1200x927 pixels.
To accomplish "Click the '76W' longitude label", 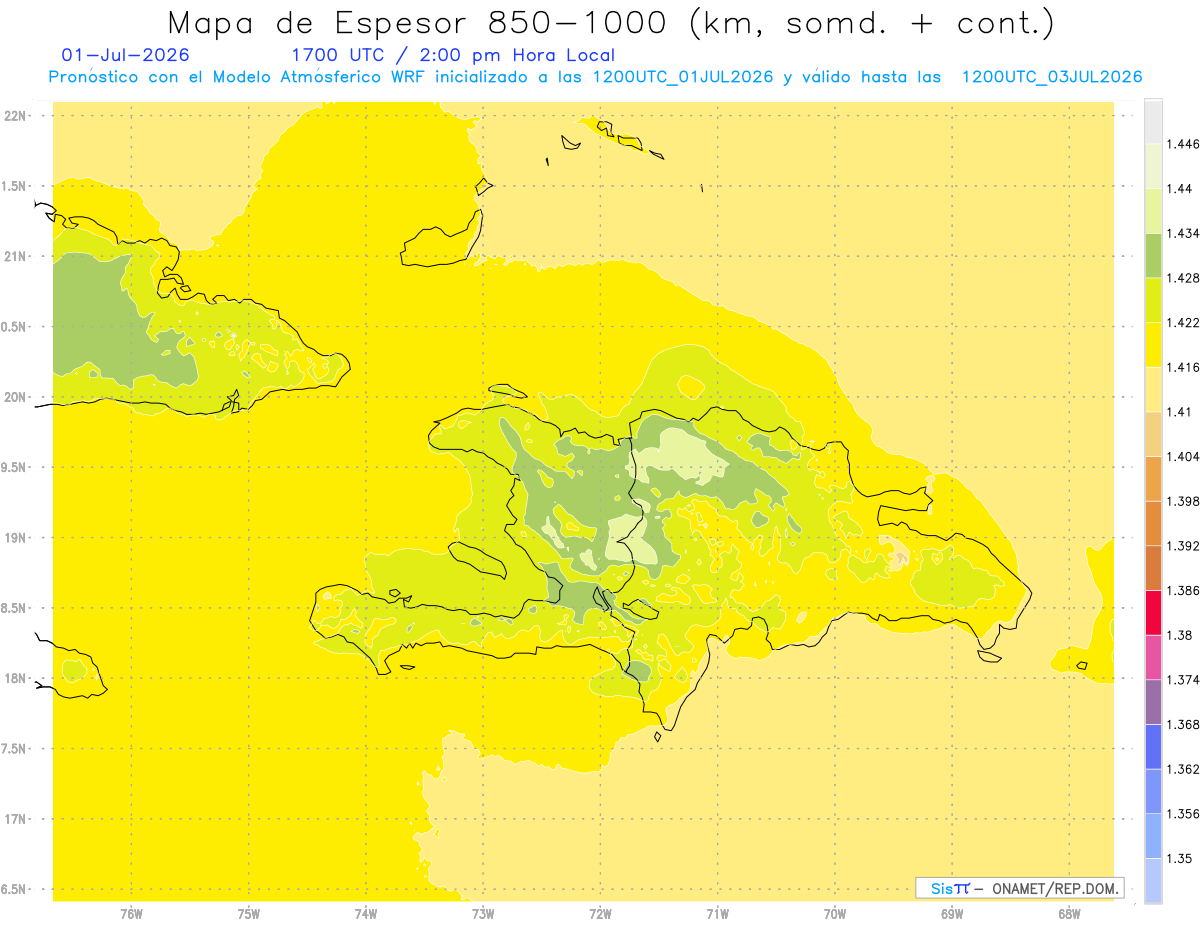I will [x=131, y=914].
